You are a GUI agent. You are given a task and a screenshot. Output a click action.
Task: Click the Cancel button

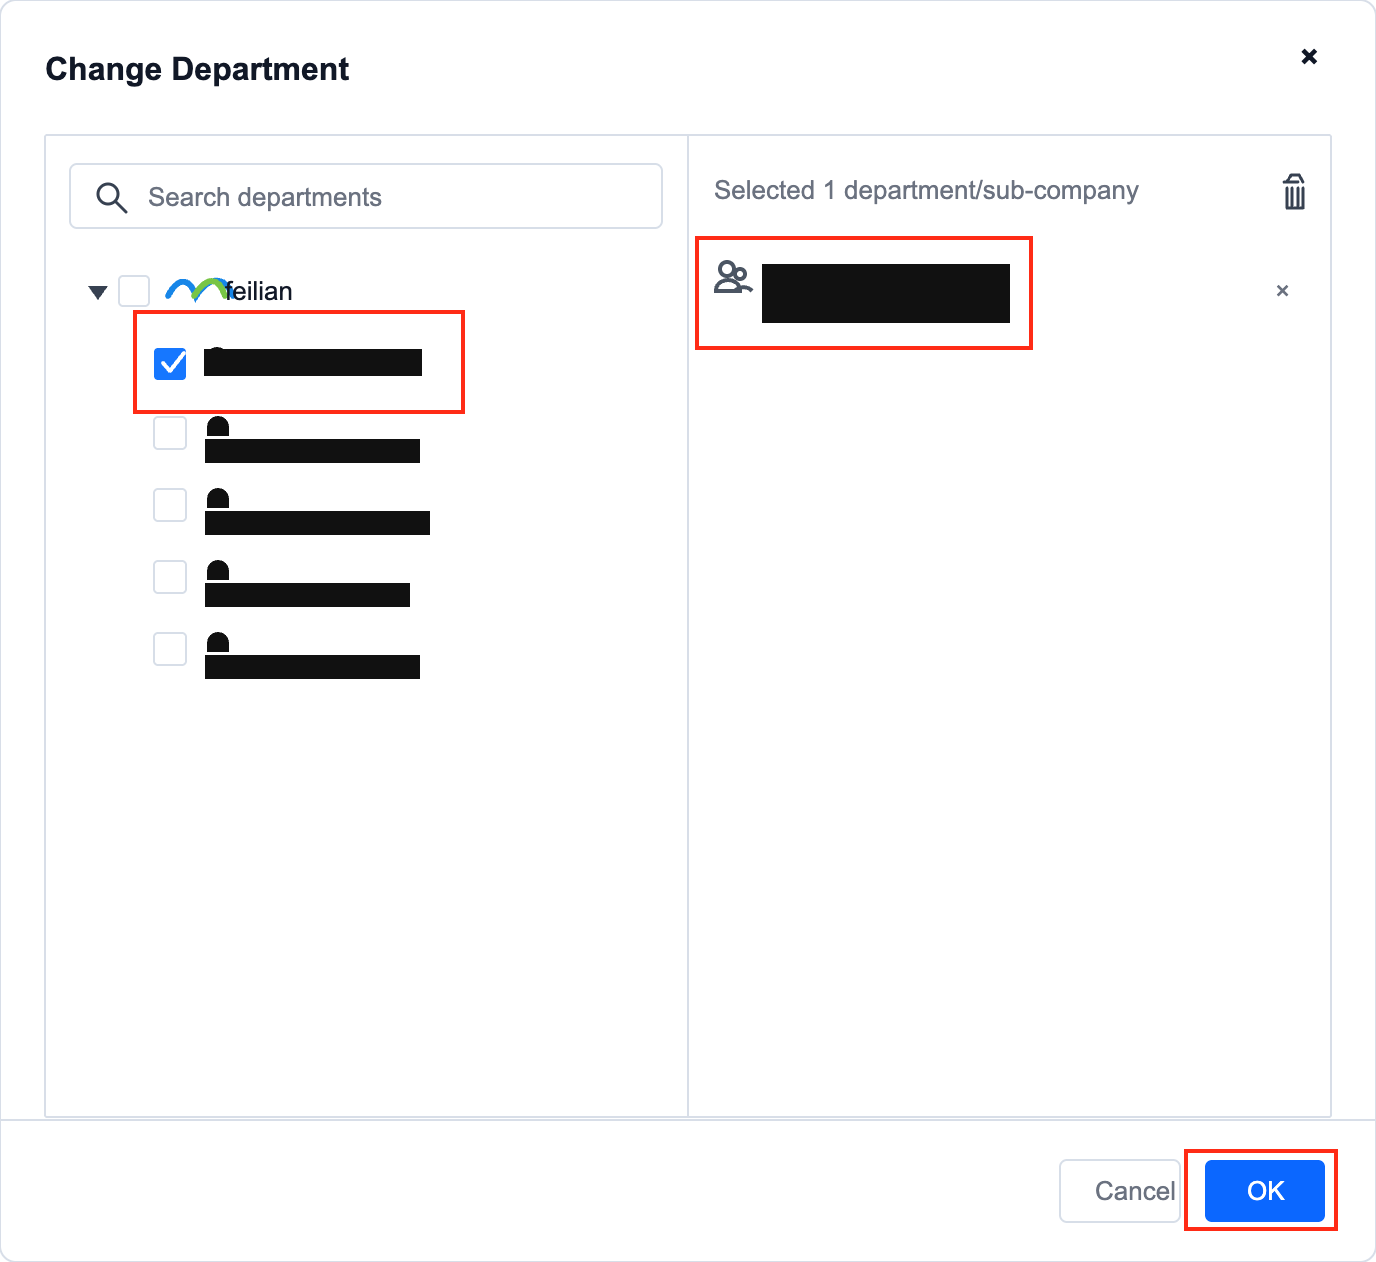coord(1120,1191)
